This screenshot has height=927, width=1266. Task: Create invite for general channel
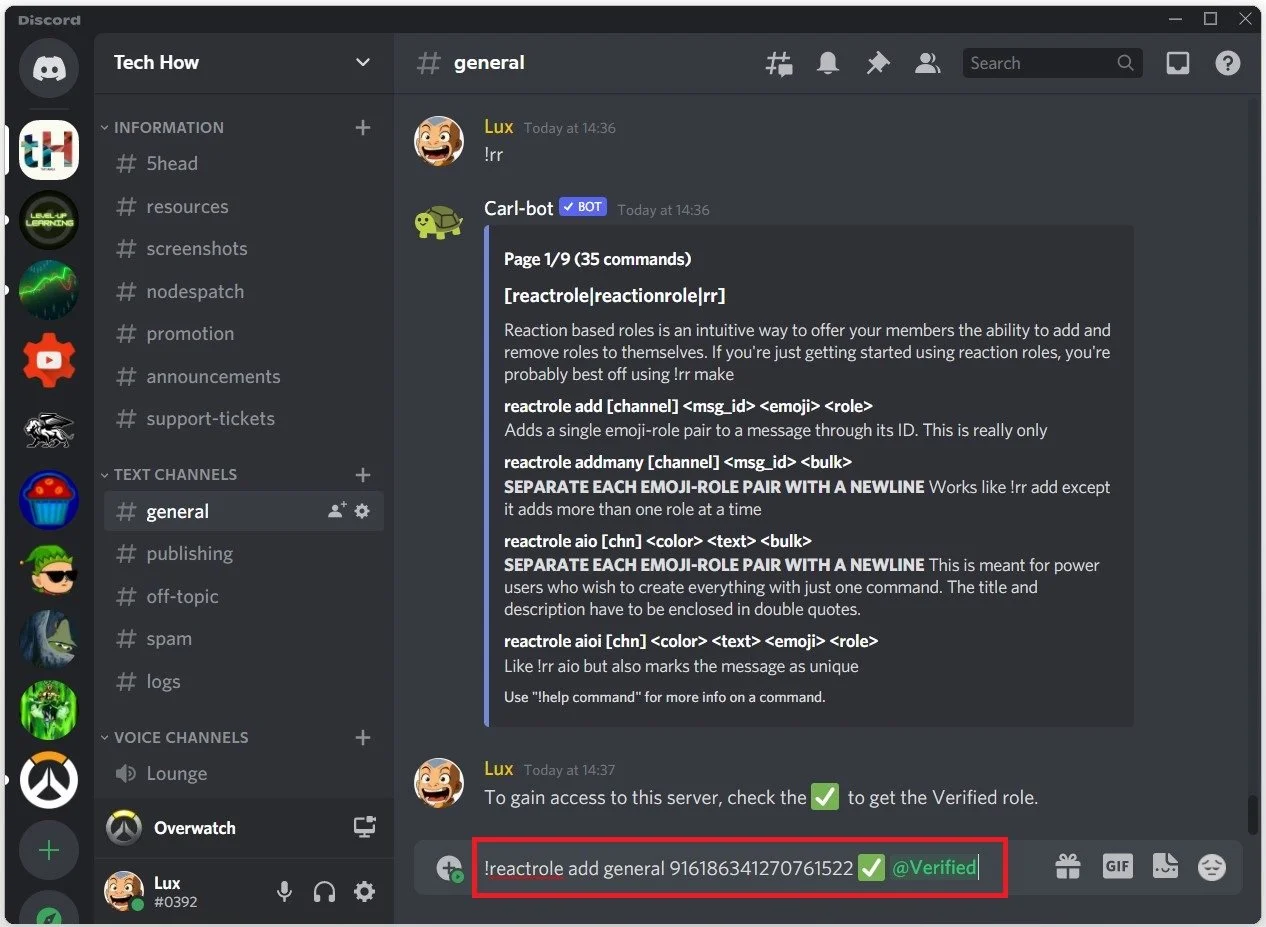click(337, 511)
